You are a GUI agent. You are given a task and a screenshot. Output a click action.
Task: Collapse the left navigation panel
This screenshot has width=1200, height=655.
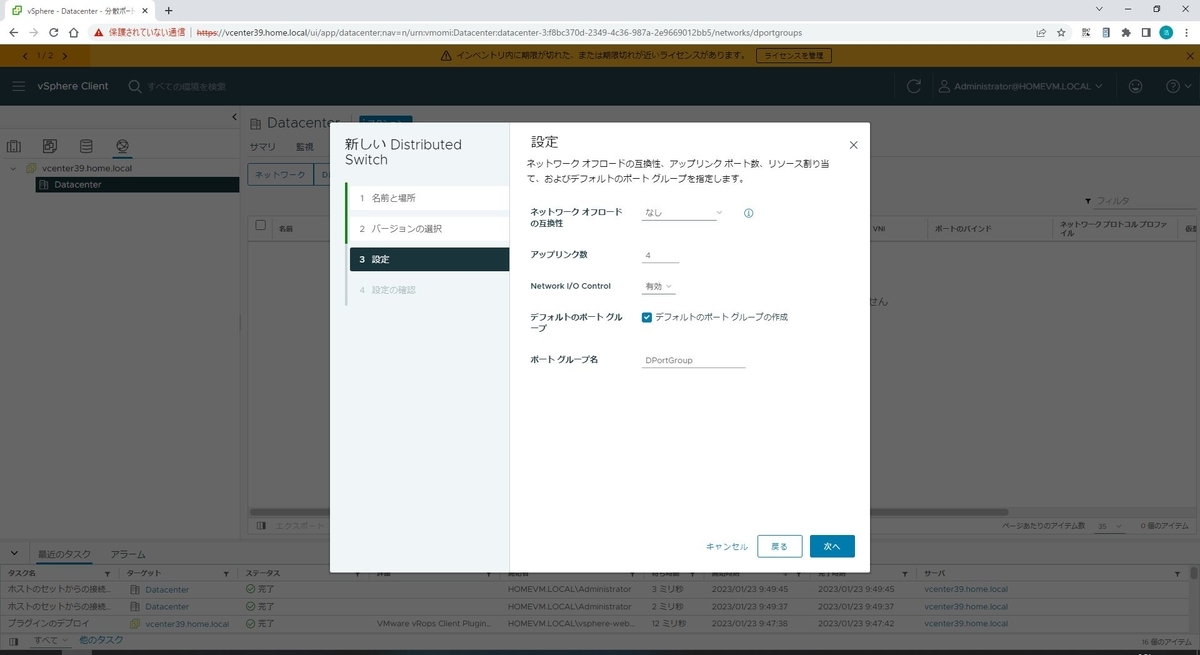coord(234,117)
